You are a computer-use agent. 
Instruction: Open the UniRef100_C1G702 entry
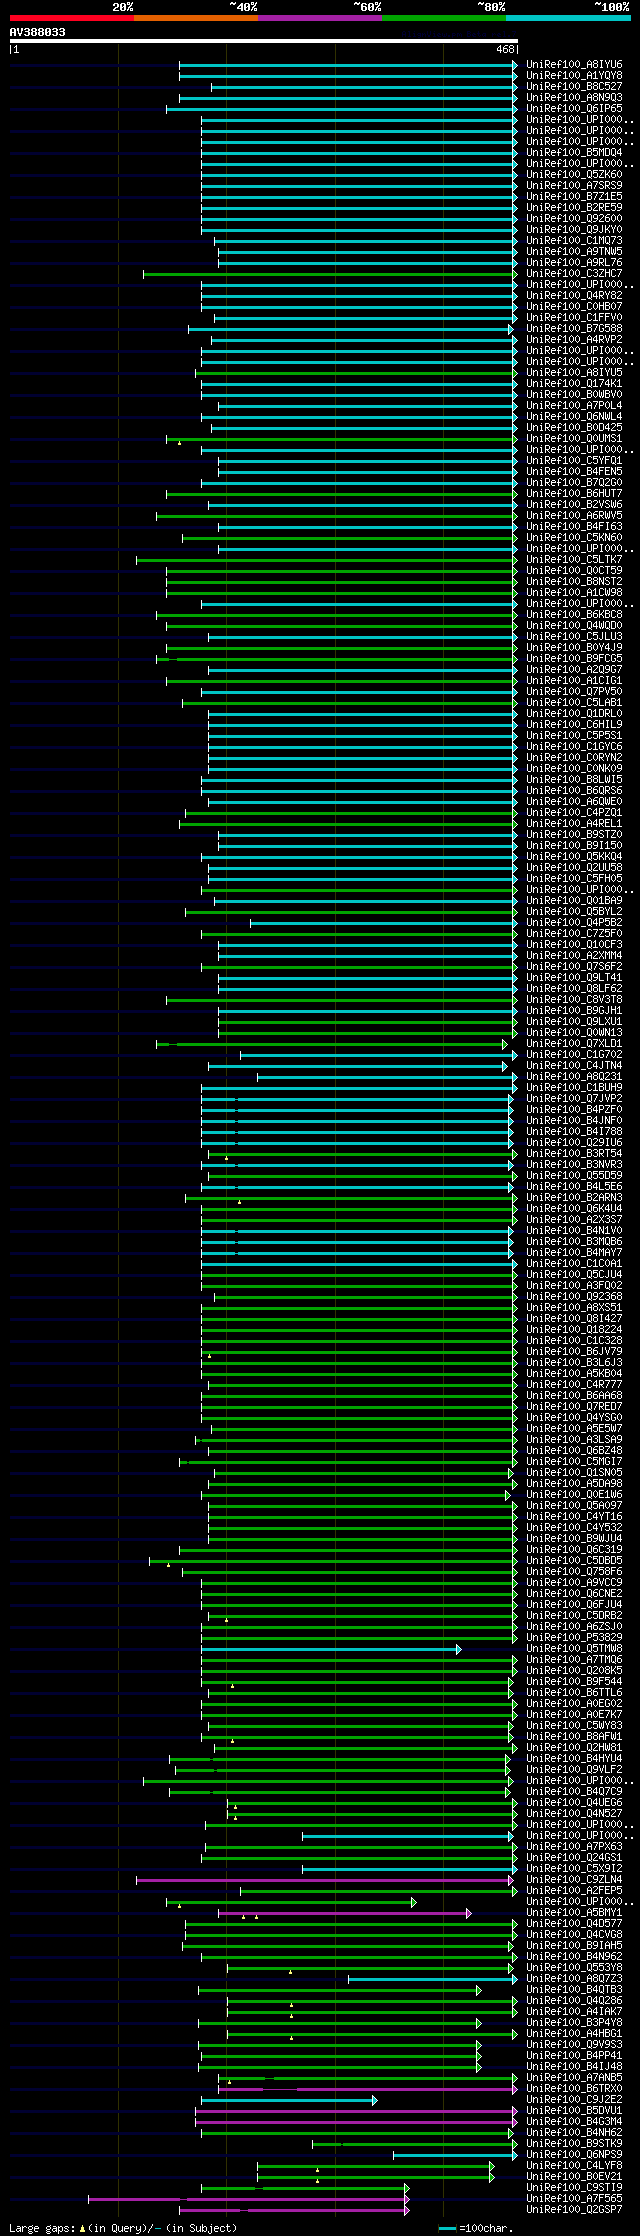point(574,1054)
